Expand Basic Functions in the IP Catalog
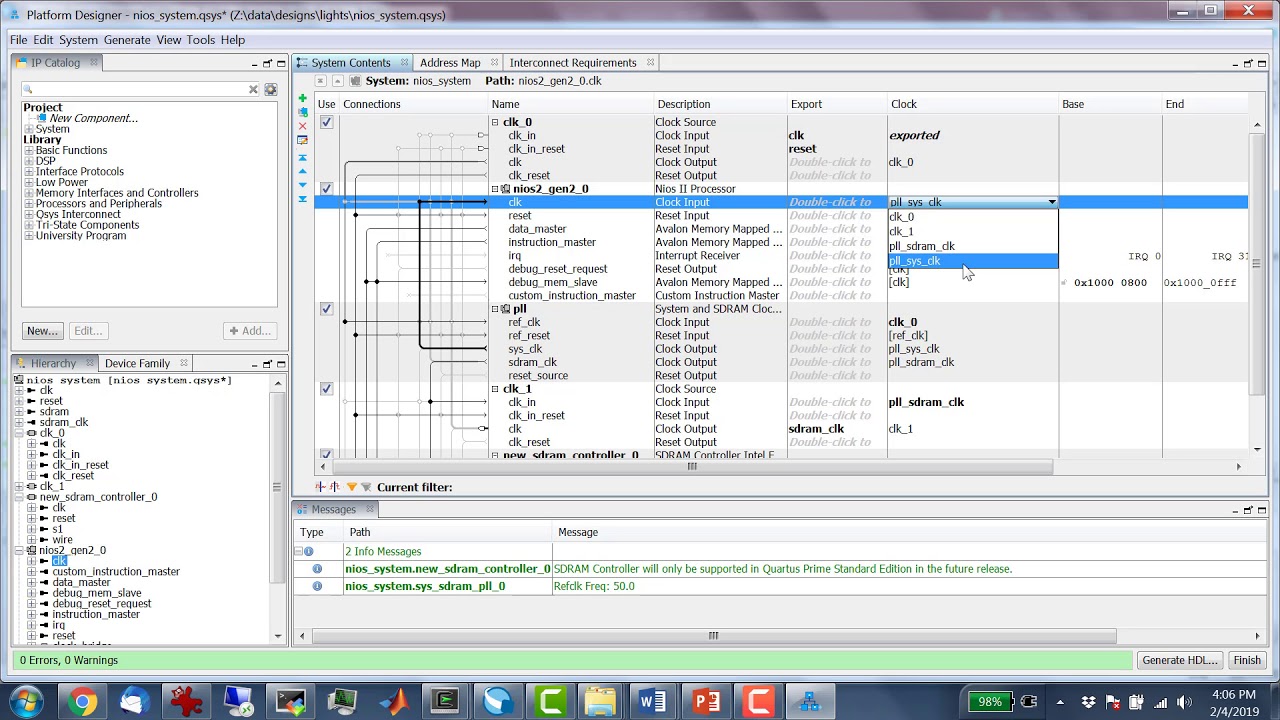This screenshot has height=720, width=1280. (29, 150)
